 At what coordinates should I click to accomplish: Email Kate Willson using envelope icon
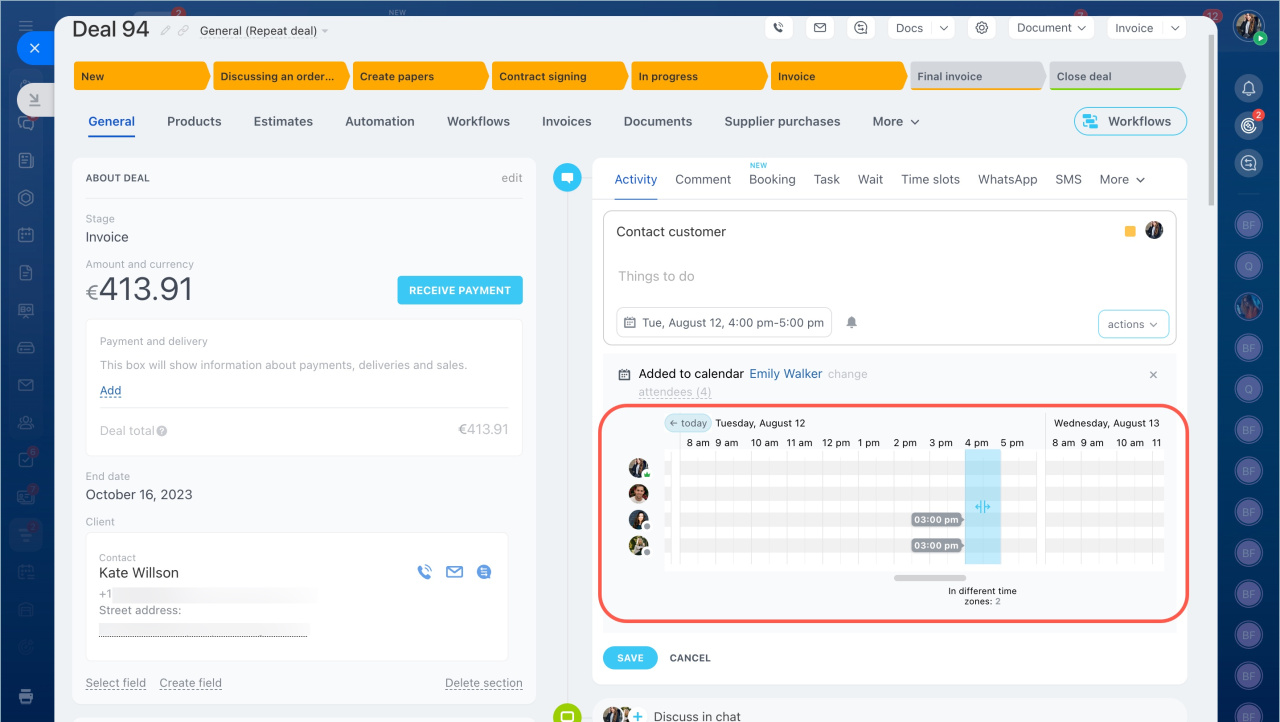tap(455, 572)
